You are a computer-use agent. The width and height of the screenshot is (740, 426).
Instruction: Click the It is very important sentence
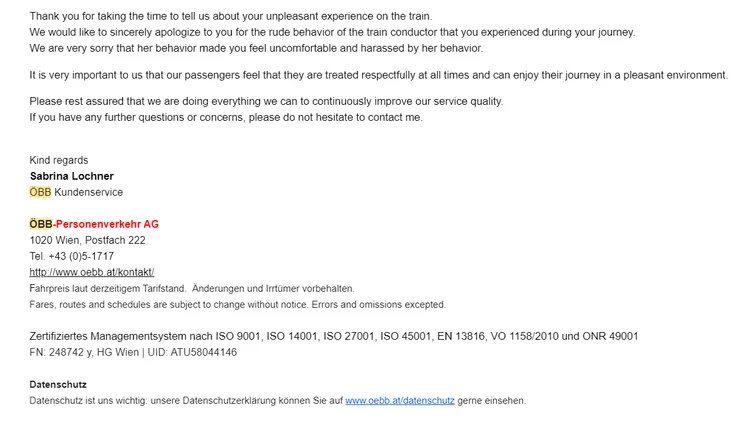click(378, 75)
